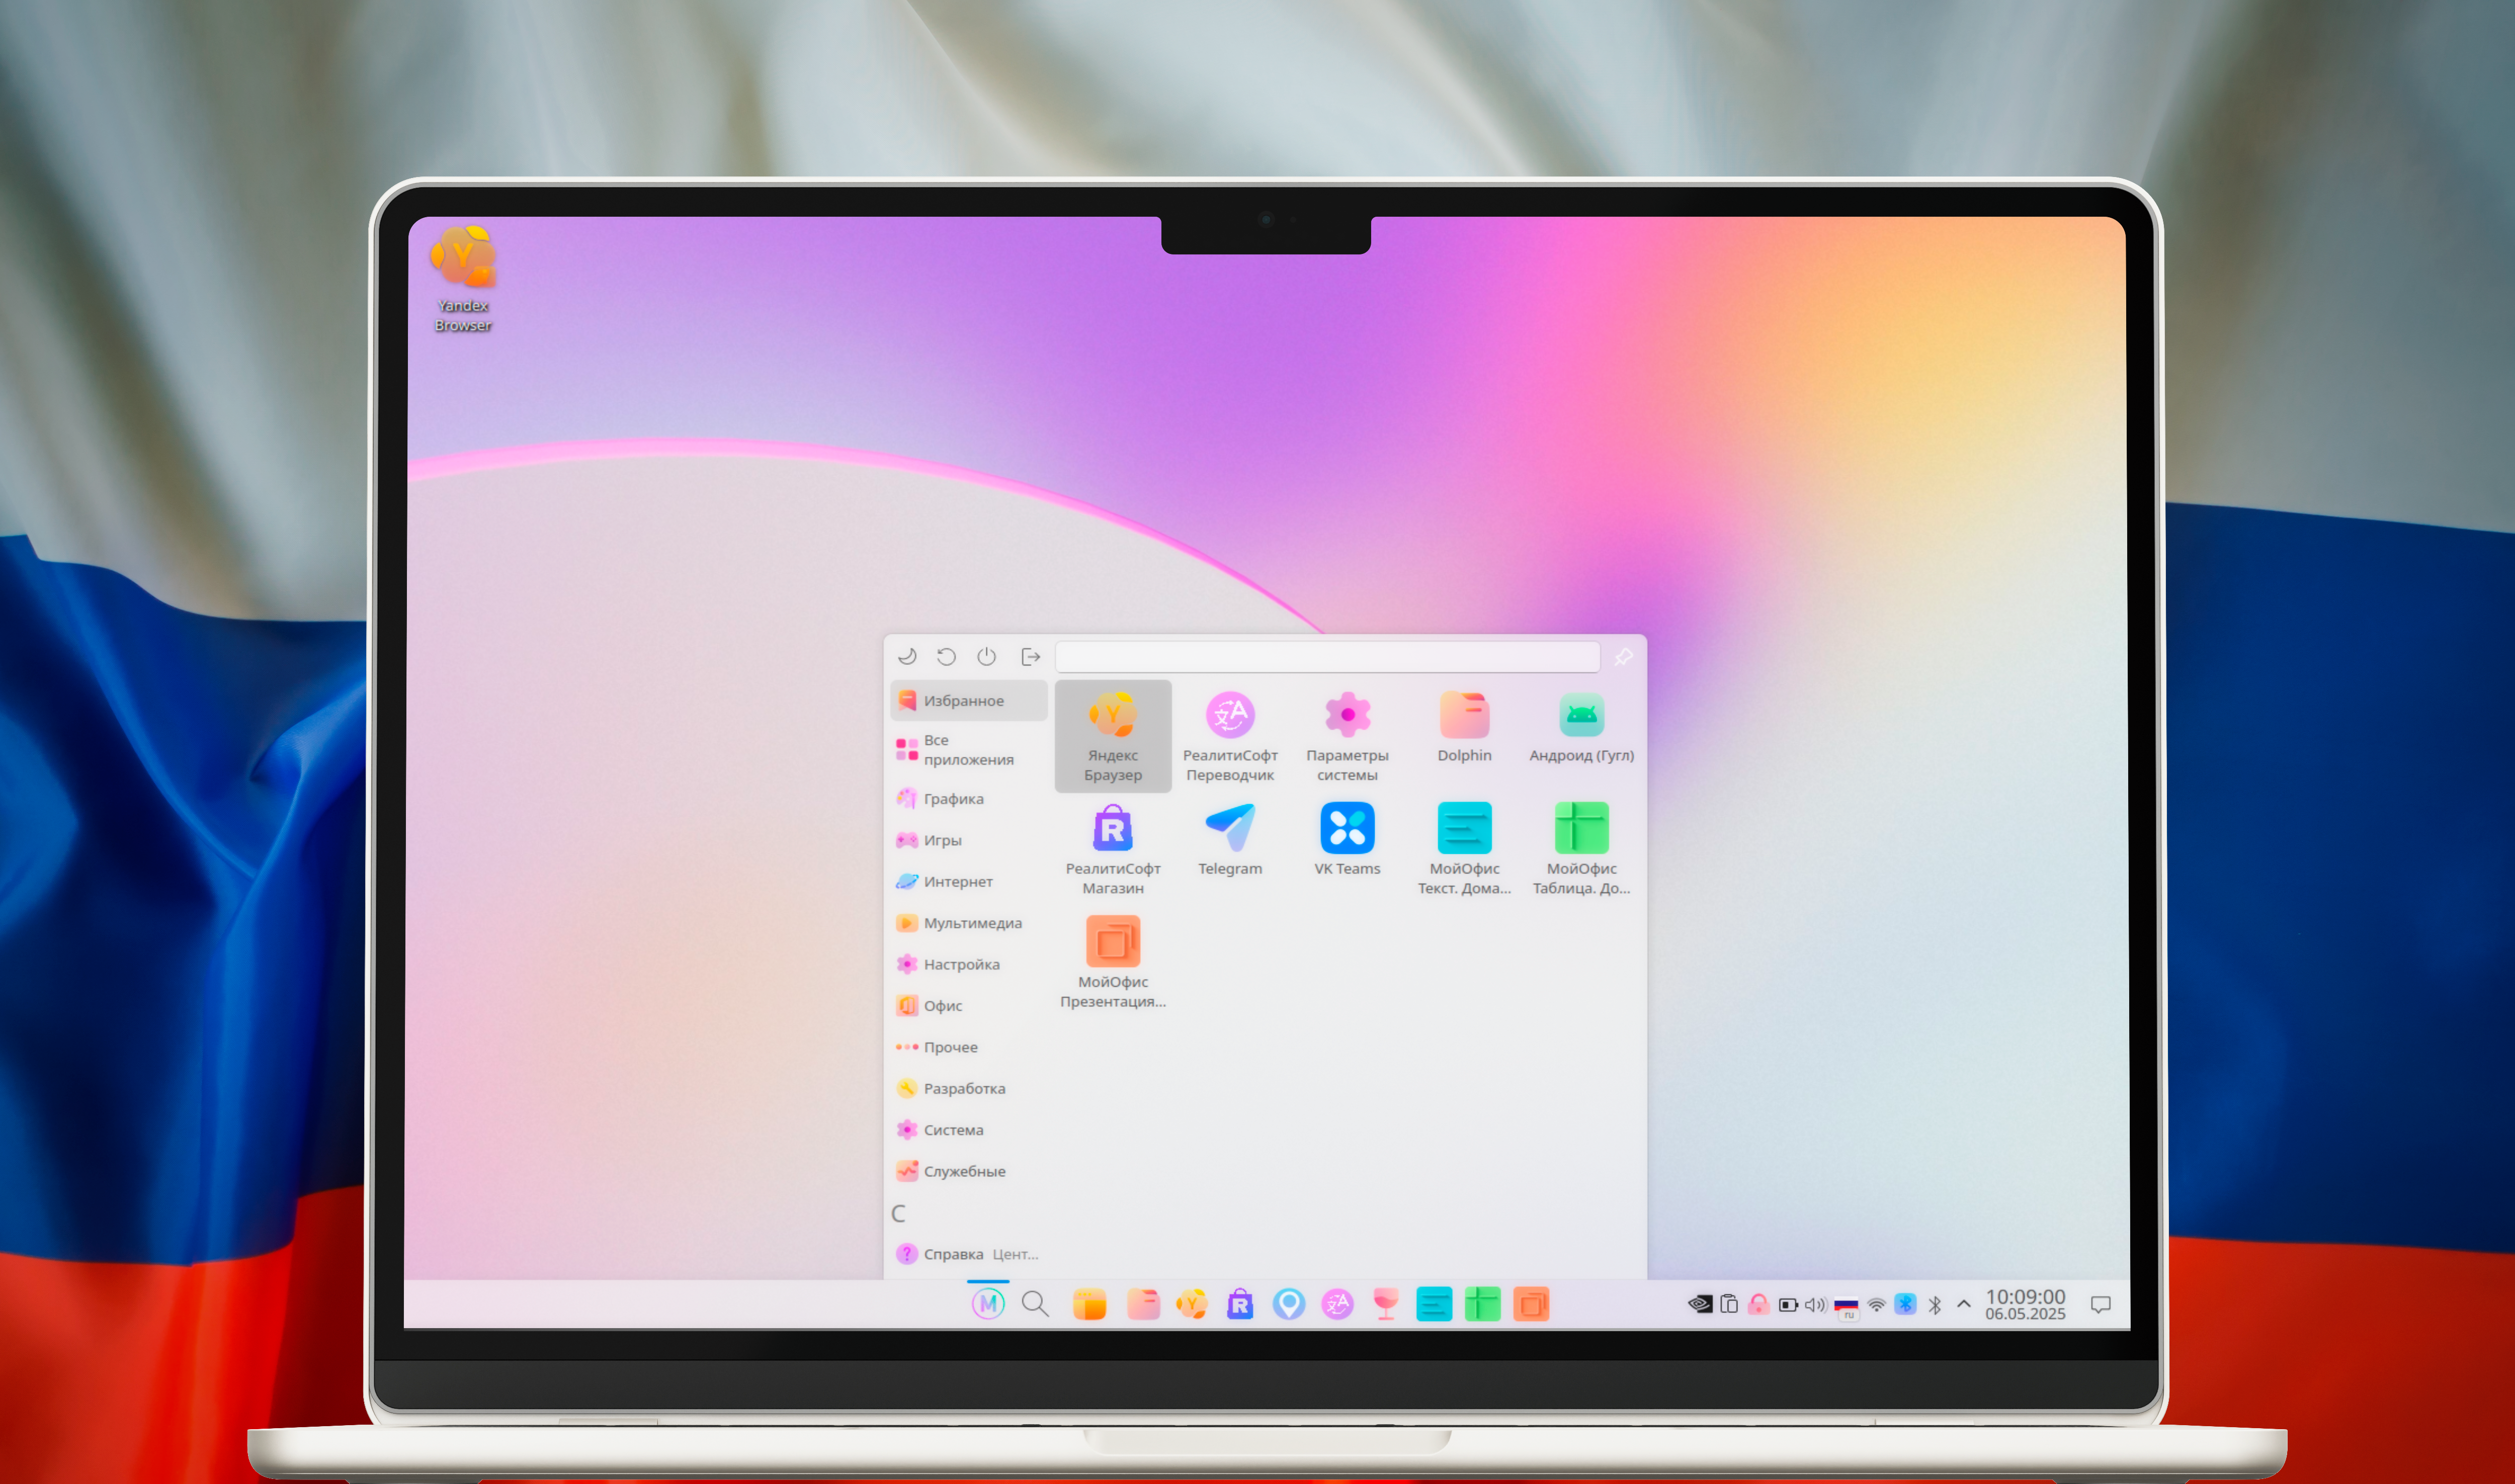The height and width of the screenshot is (1484, 2515).
Task: Open the orange window app icon on taskbar
Action: (x=1089, y=1304)
